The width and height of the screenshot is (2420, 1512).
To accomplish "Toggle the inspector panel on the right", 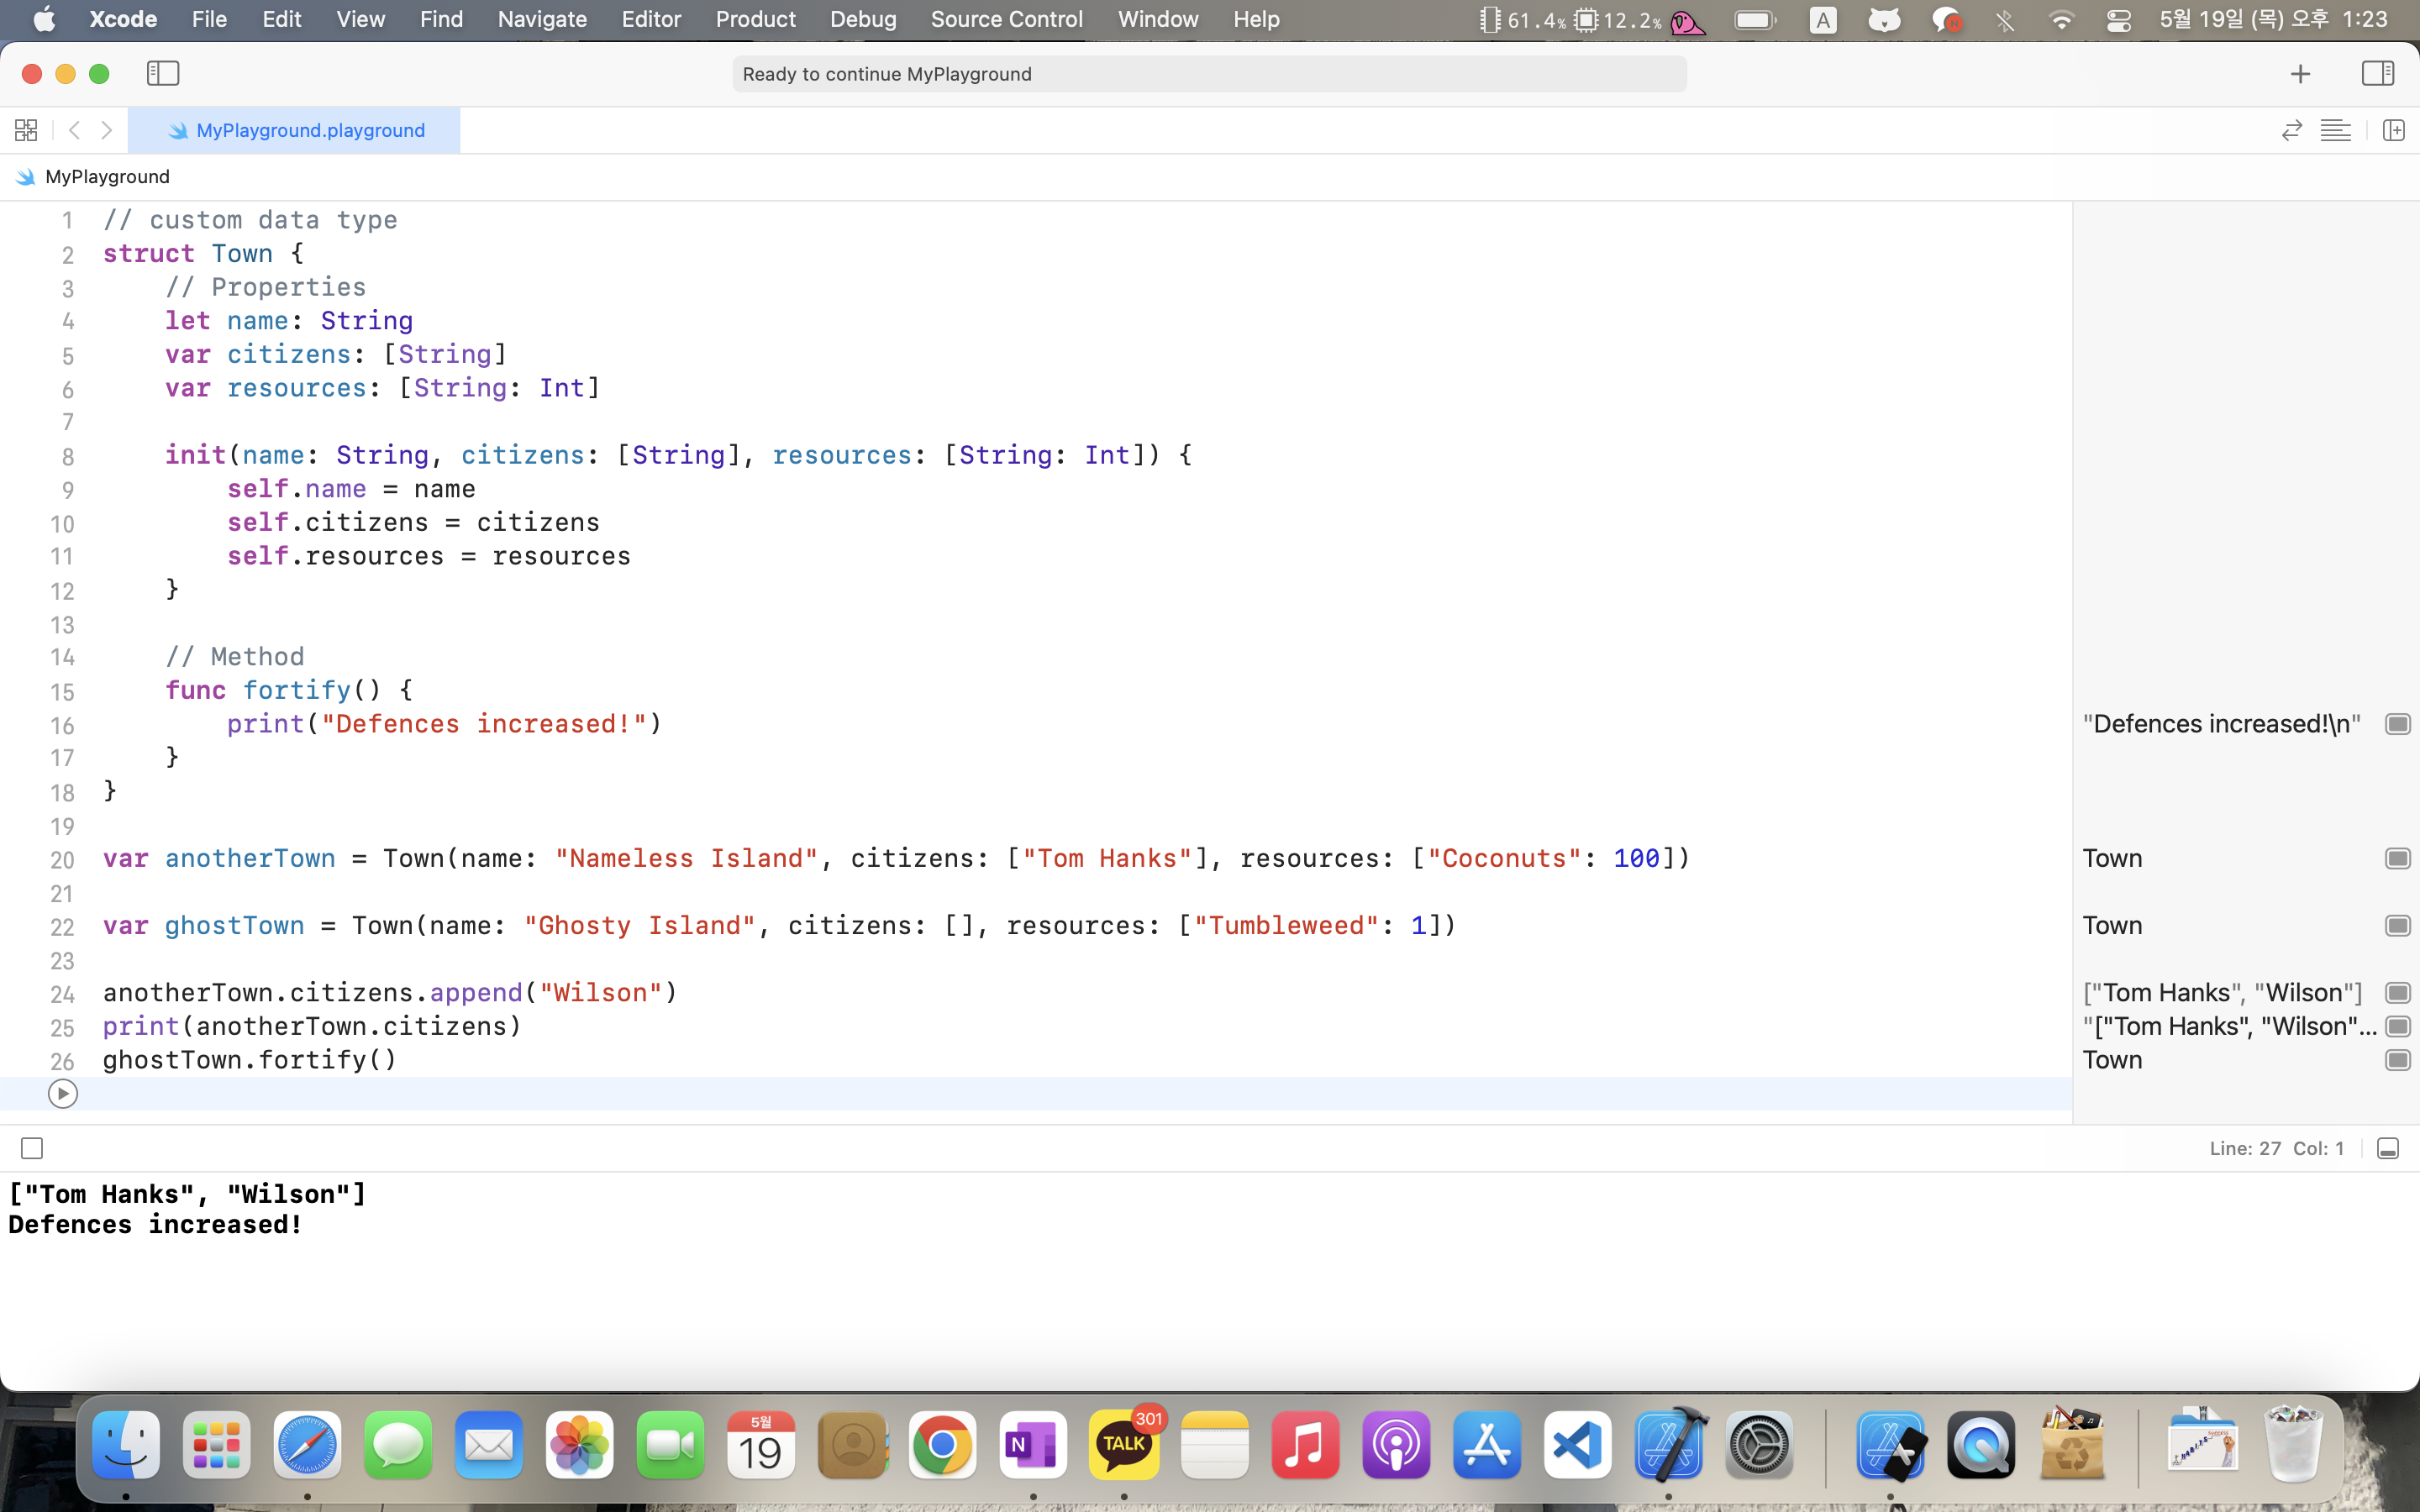I will coord(2377,73).
